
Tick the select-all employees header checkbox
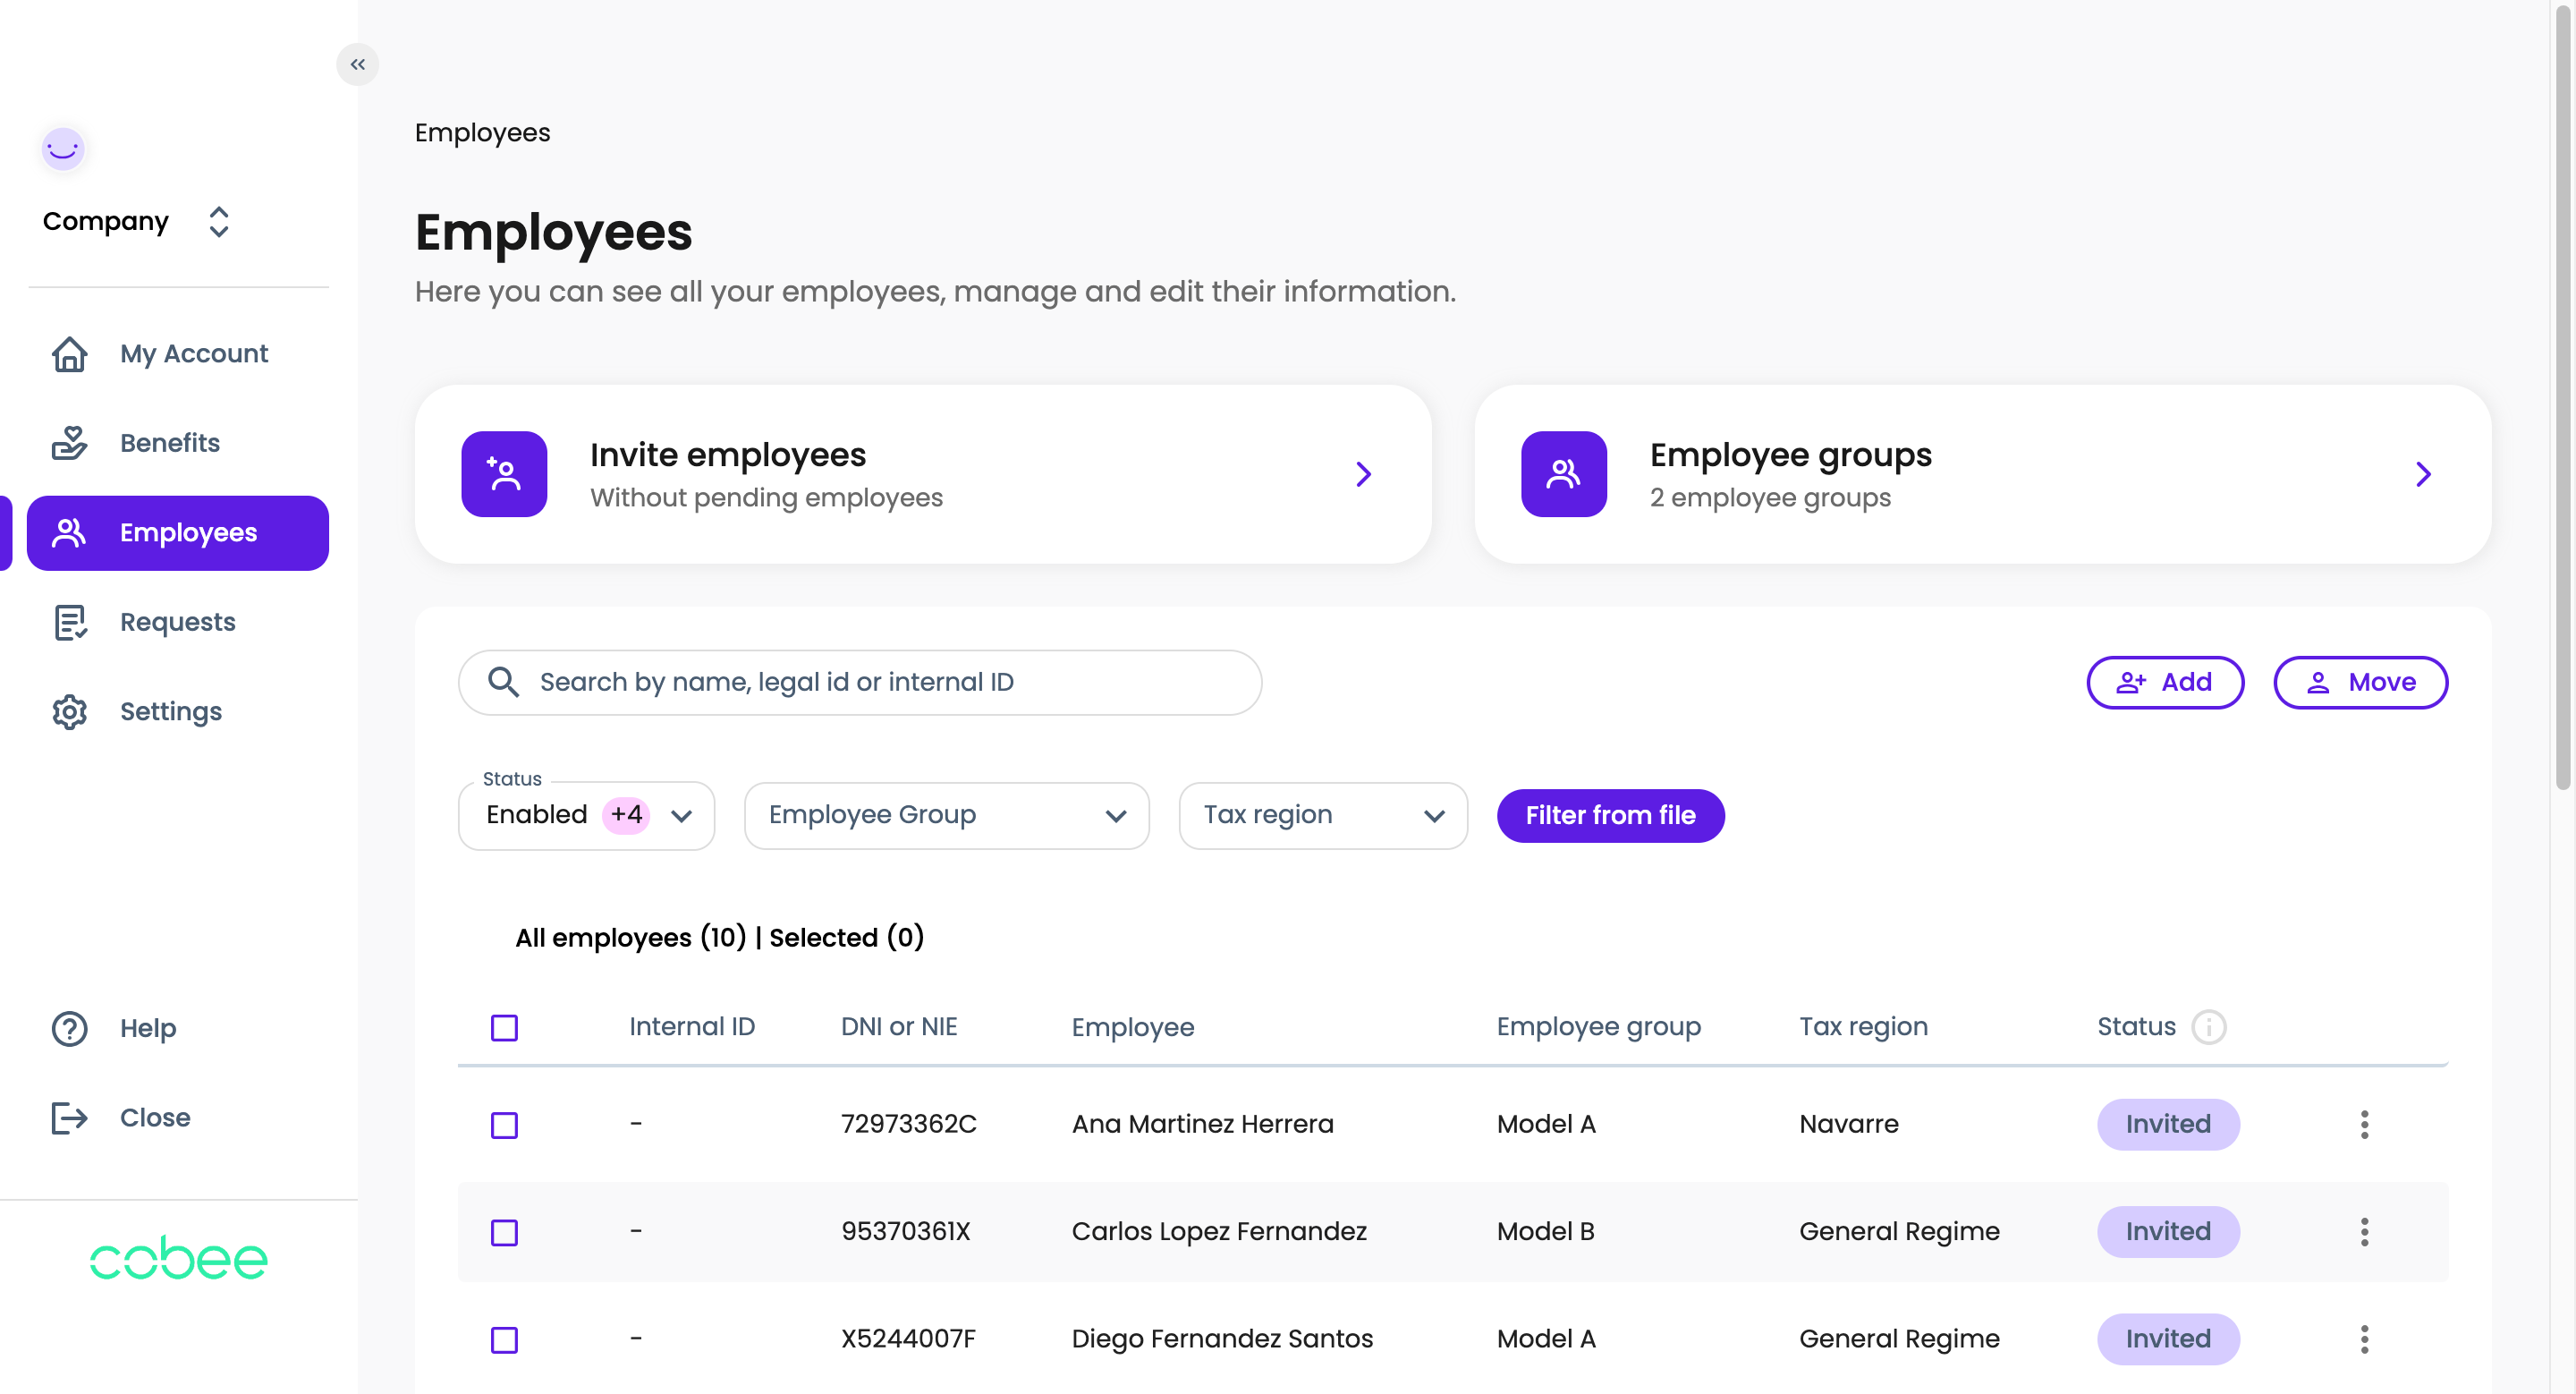504,1027
